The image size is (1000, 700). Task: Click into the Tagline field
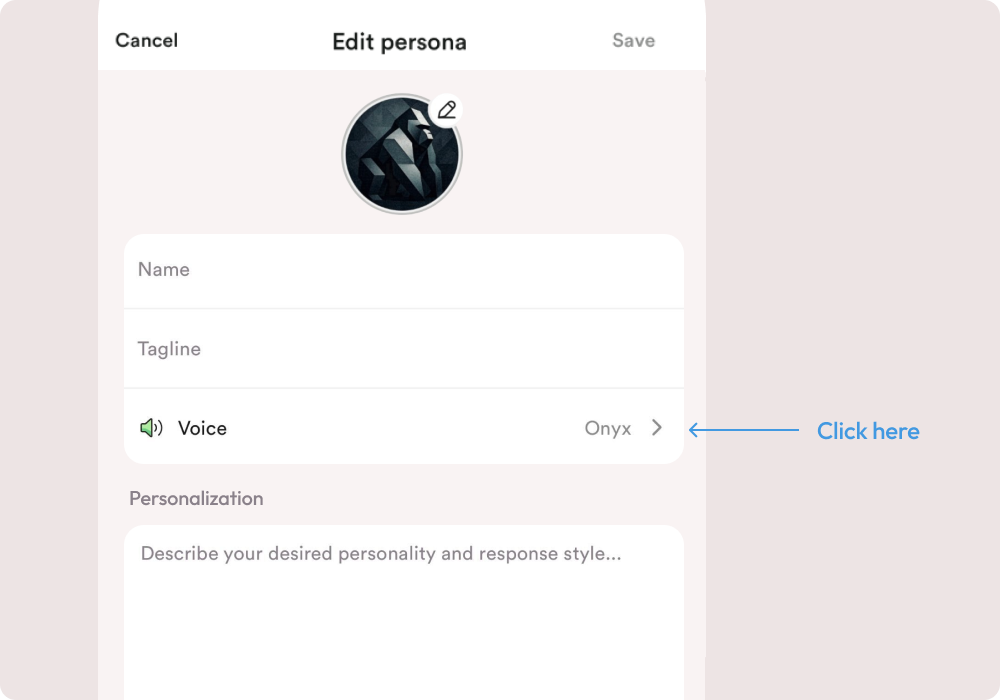coord(404,349)
